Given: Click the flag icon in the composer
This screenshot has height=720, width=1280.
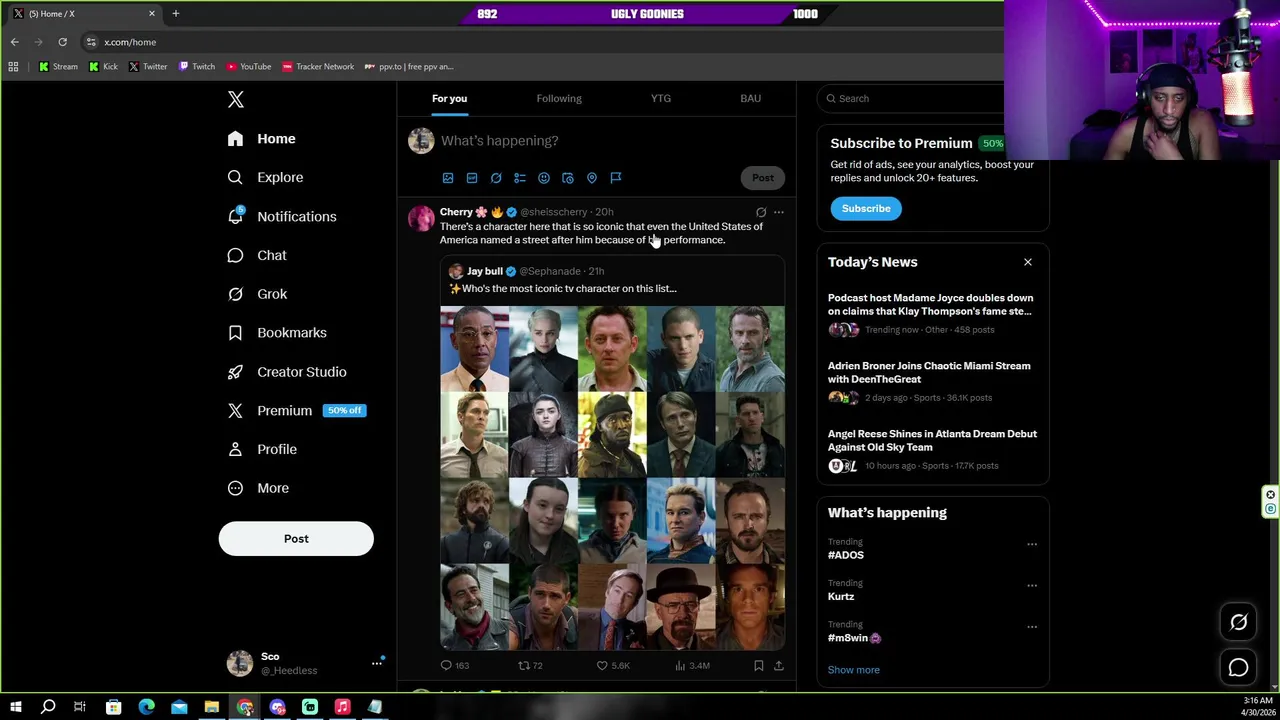Looking at the screenshot, I should [616, 178].
